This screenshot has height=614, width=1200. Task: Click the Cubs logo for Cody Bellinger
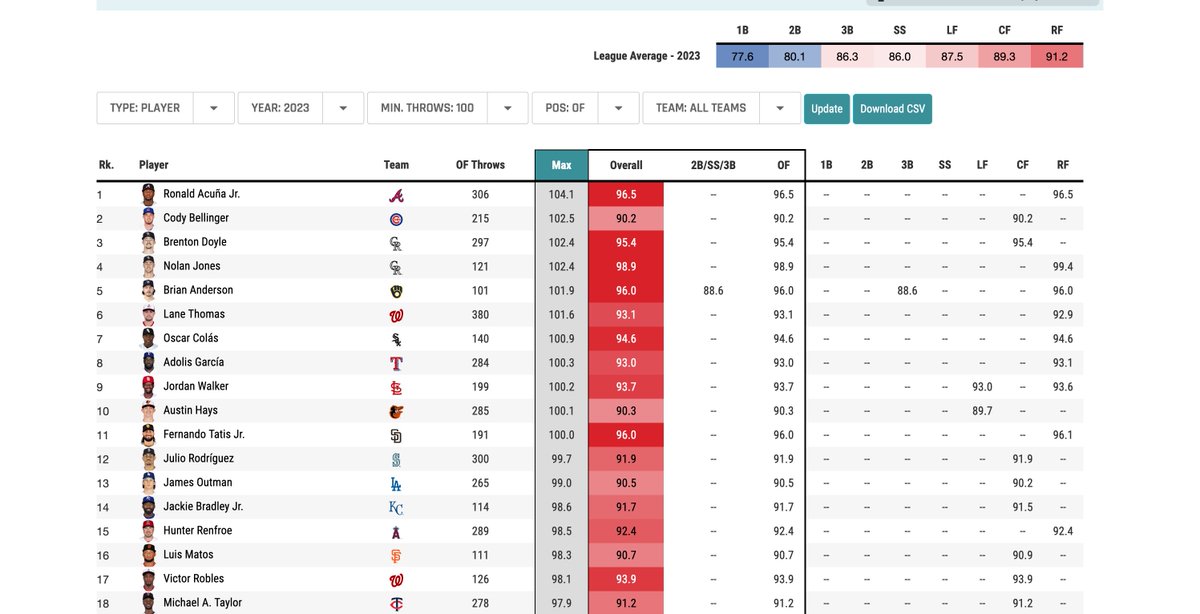[x=396, y=219]
